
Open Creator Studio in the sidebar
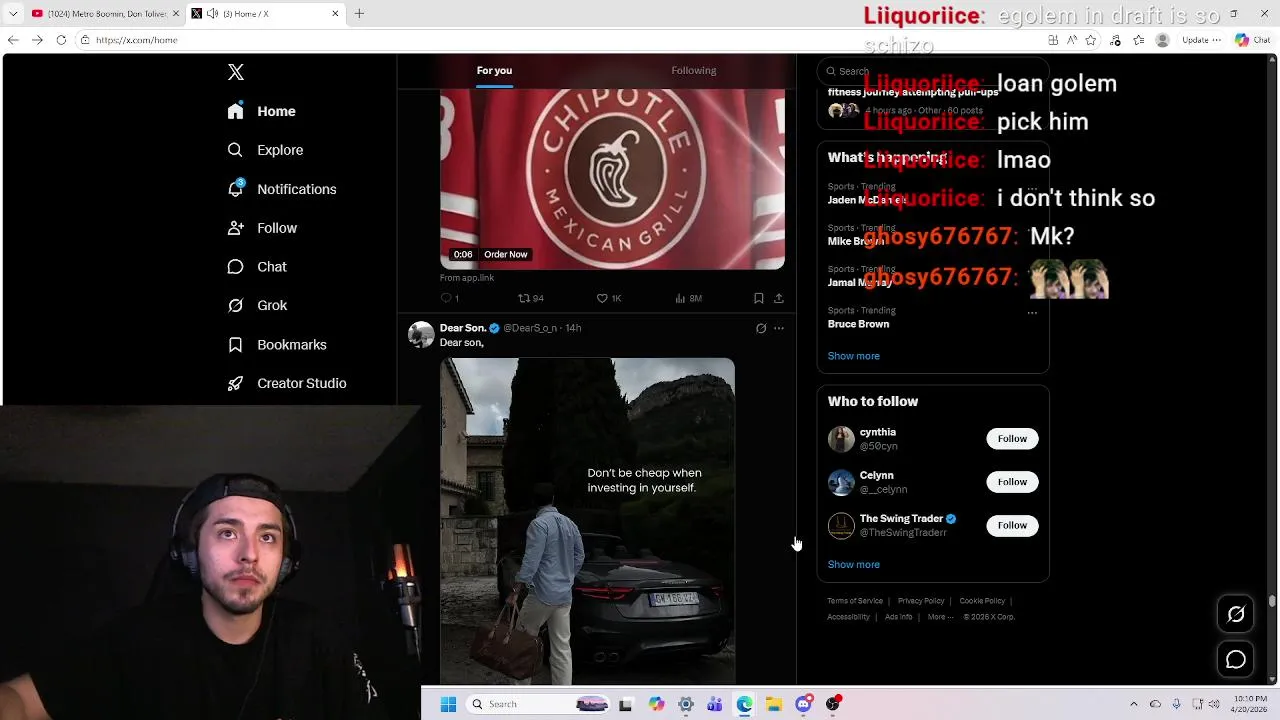pos(287,383)
